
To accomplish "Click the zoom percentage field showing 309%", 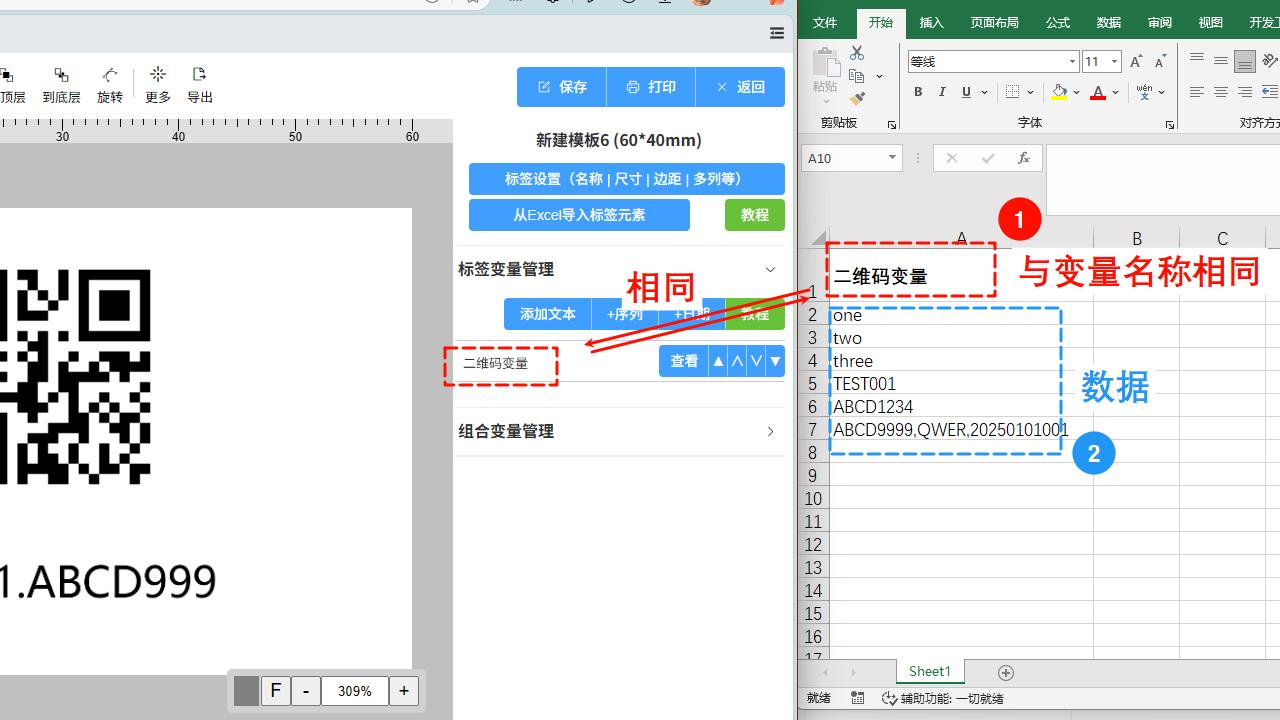I will (355, 691).
